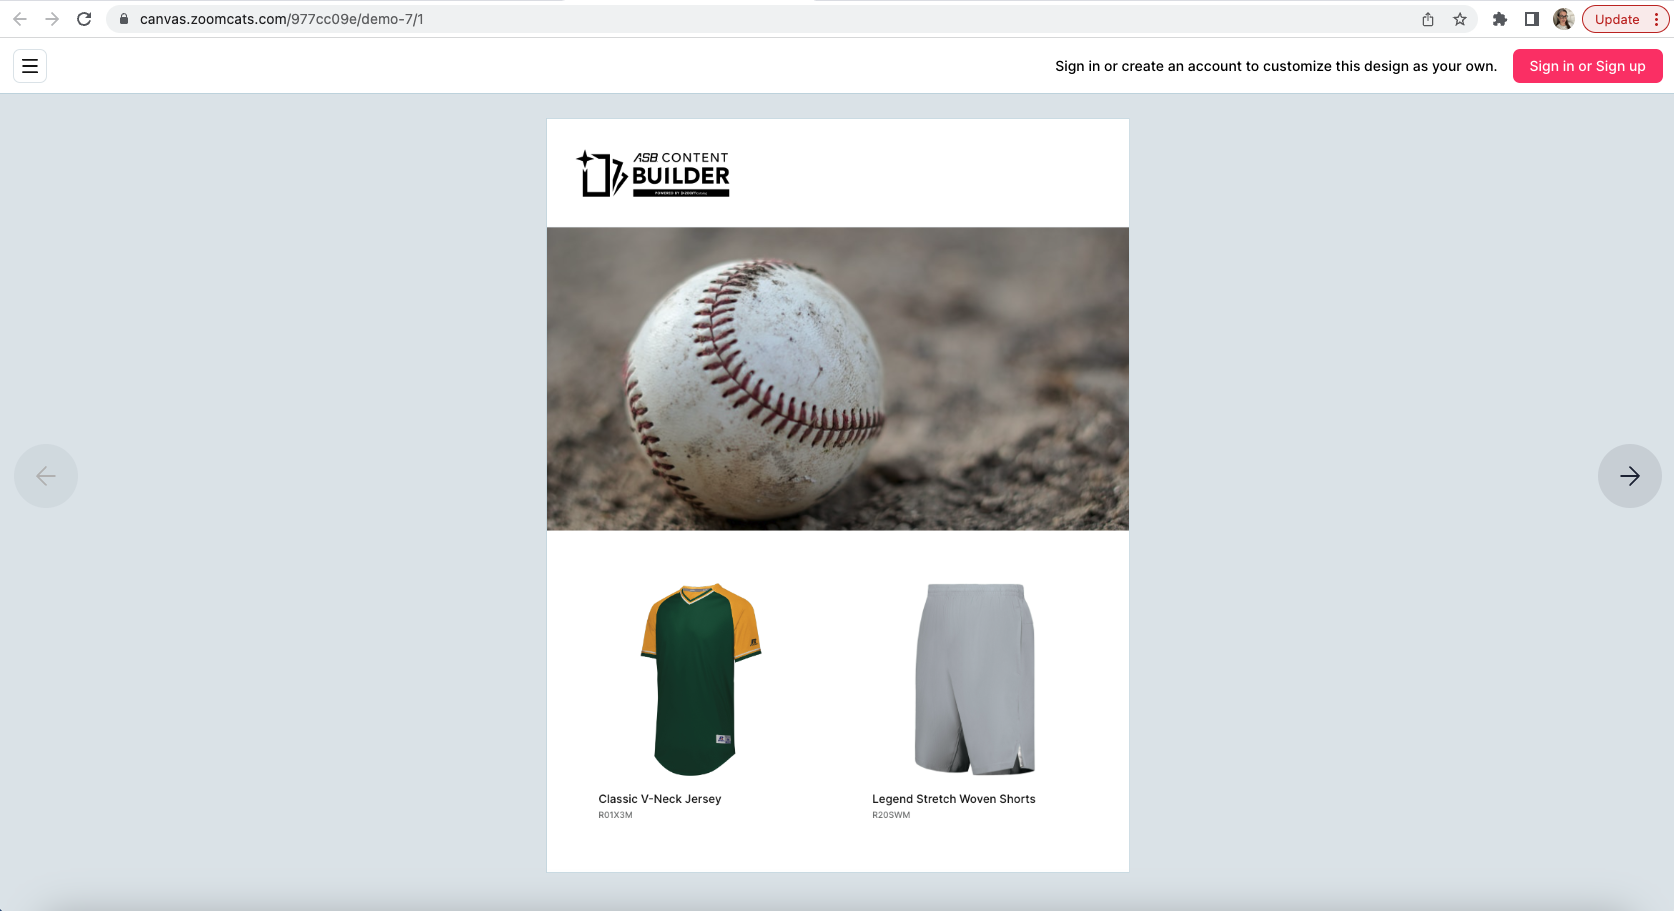Viewport: 1674px width, 911px height.
Task: View site information via the lock icon
Action: (124, 19)
